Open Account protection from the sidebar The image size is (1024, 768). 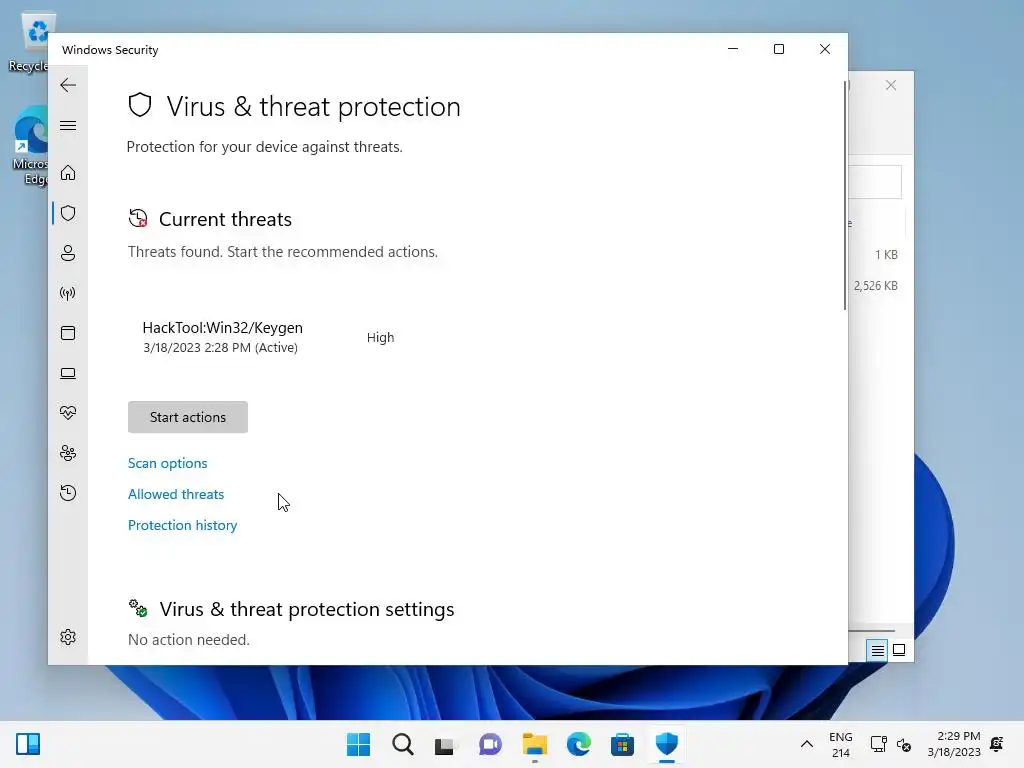68,253
